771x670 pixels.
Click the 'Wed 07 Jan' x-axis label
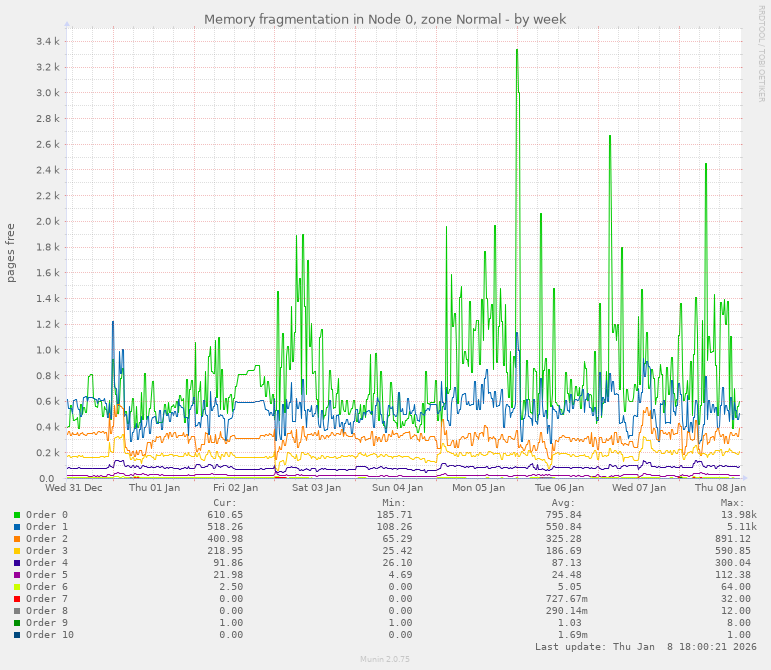click(639, 488)
